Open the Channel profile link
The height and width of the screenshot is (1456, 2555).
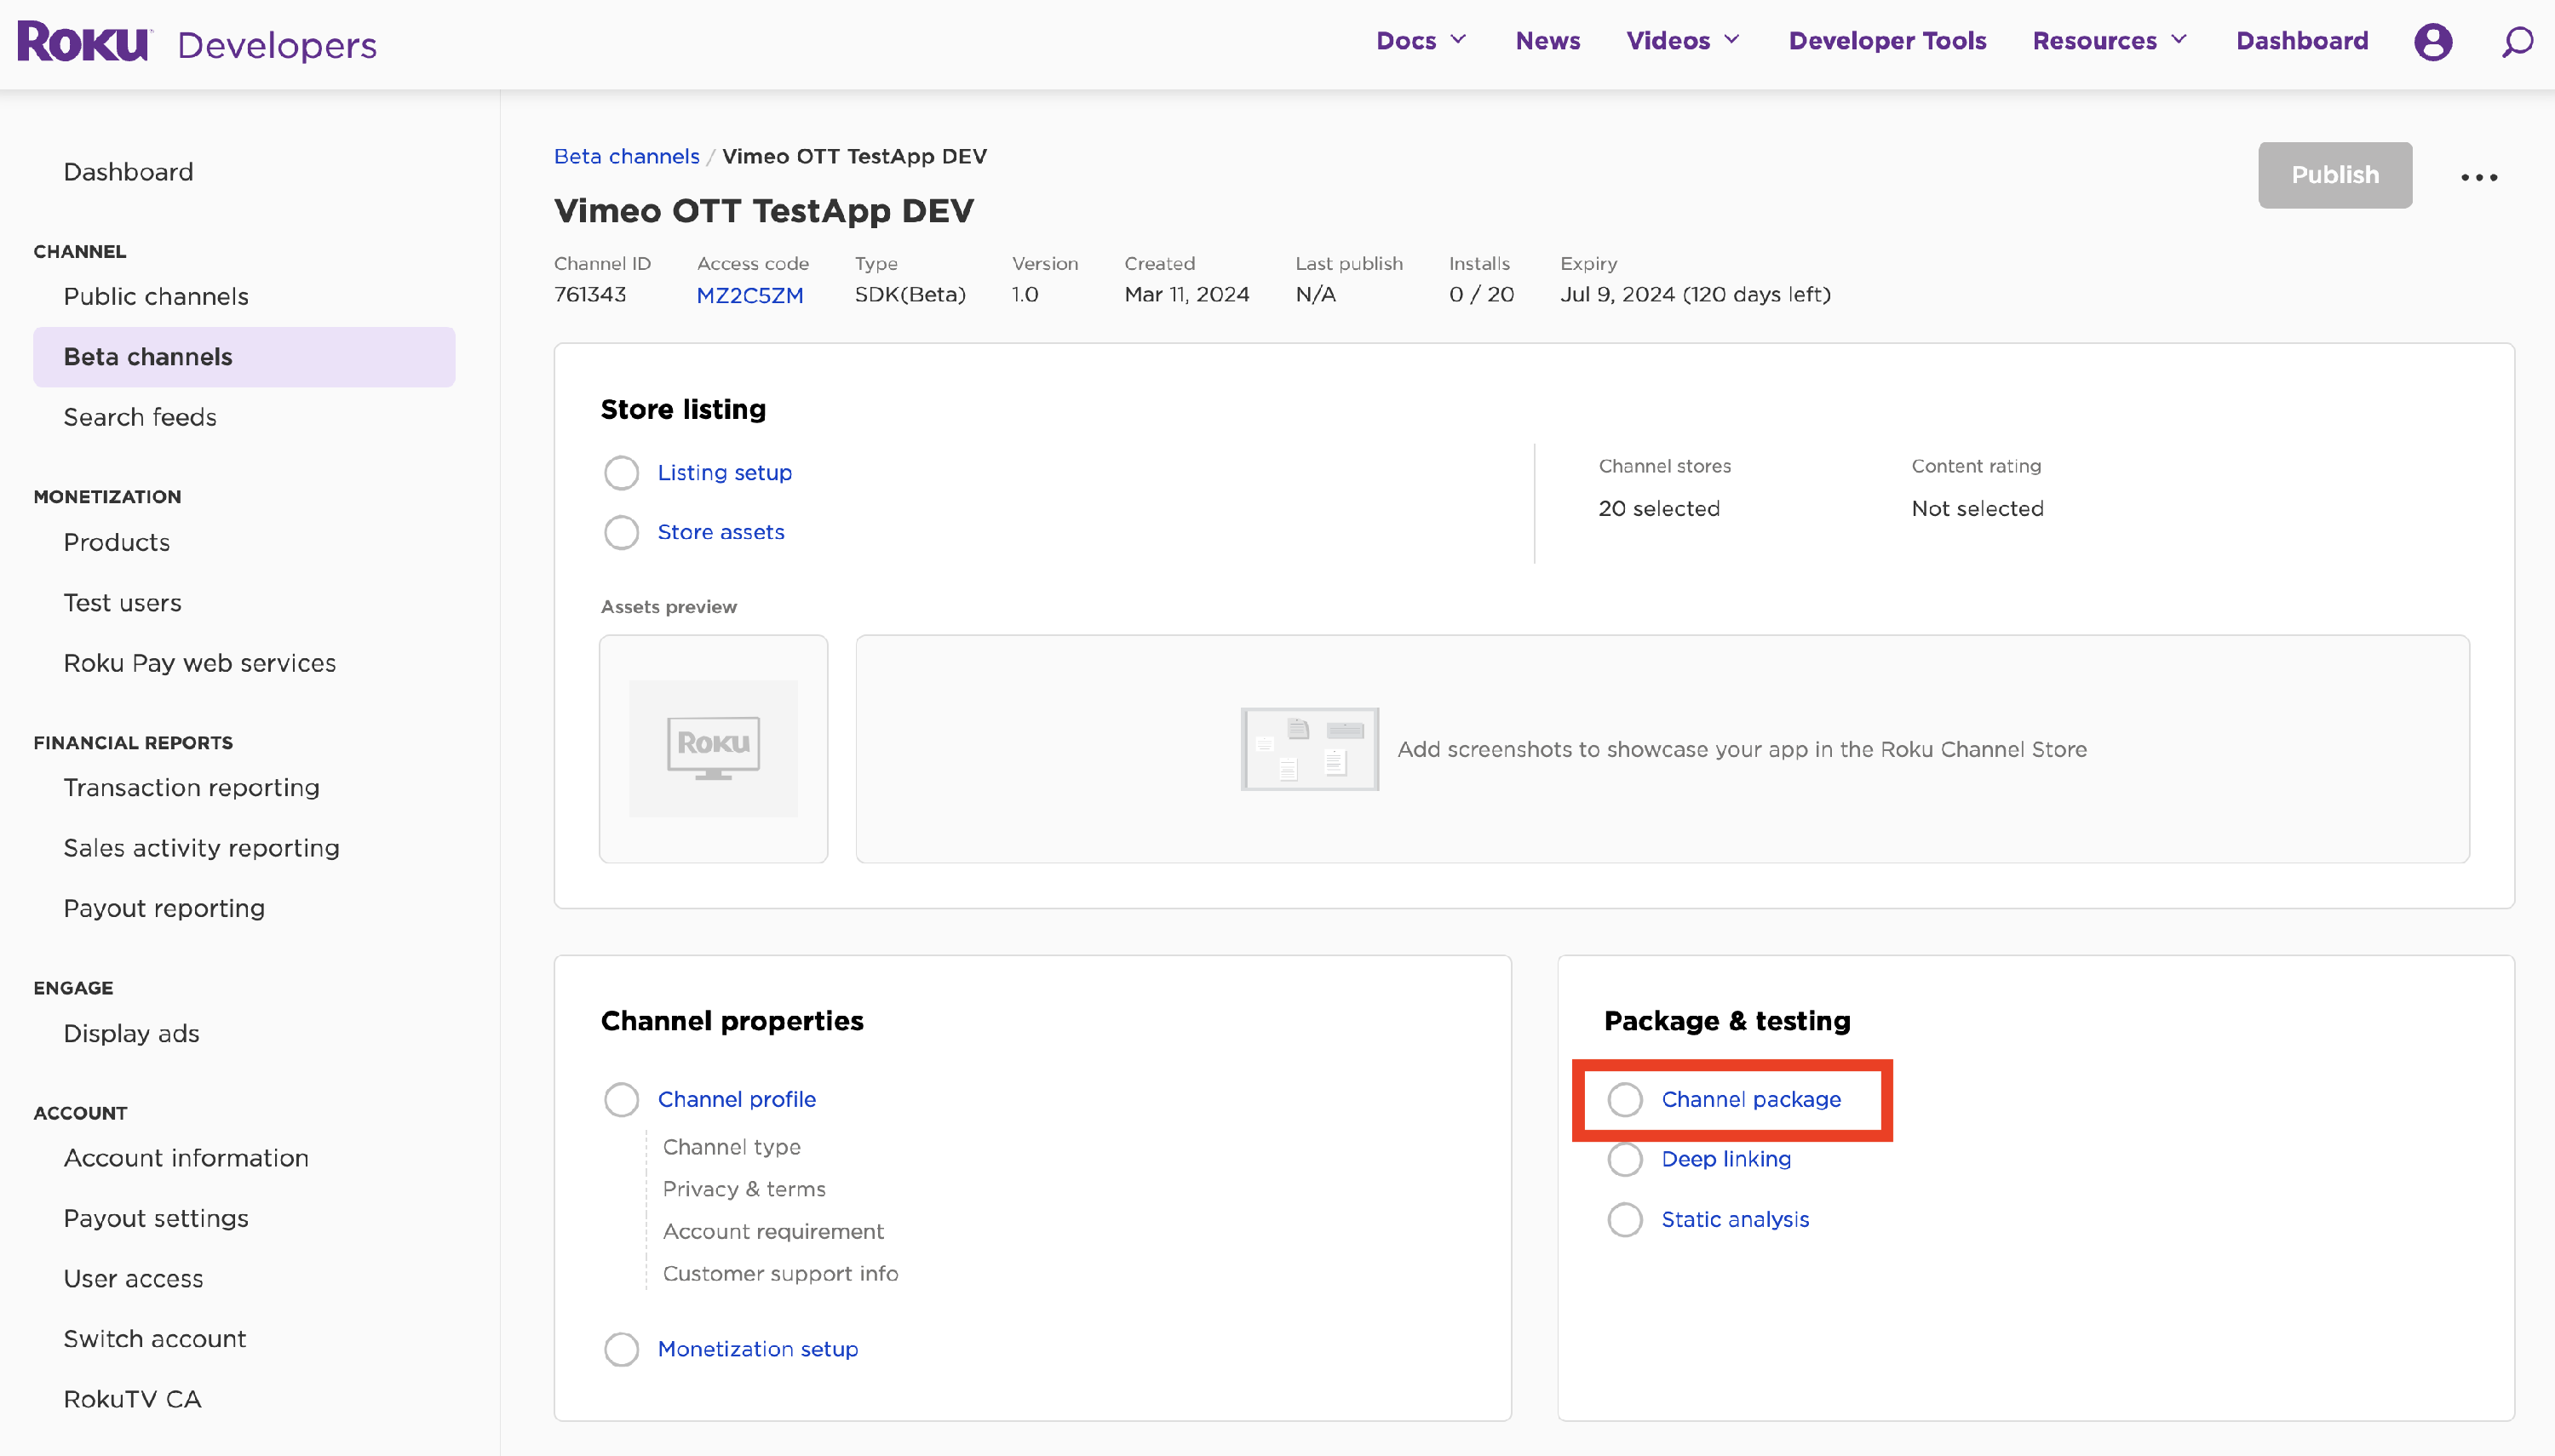pyautogui.click(x=737, y=1099)
